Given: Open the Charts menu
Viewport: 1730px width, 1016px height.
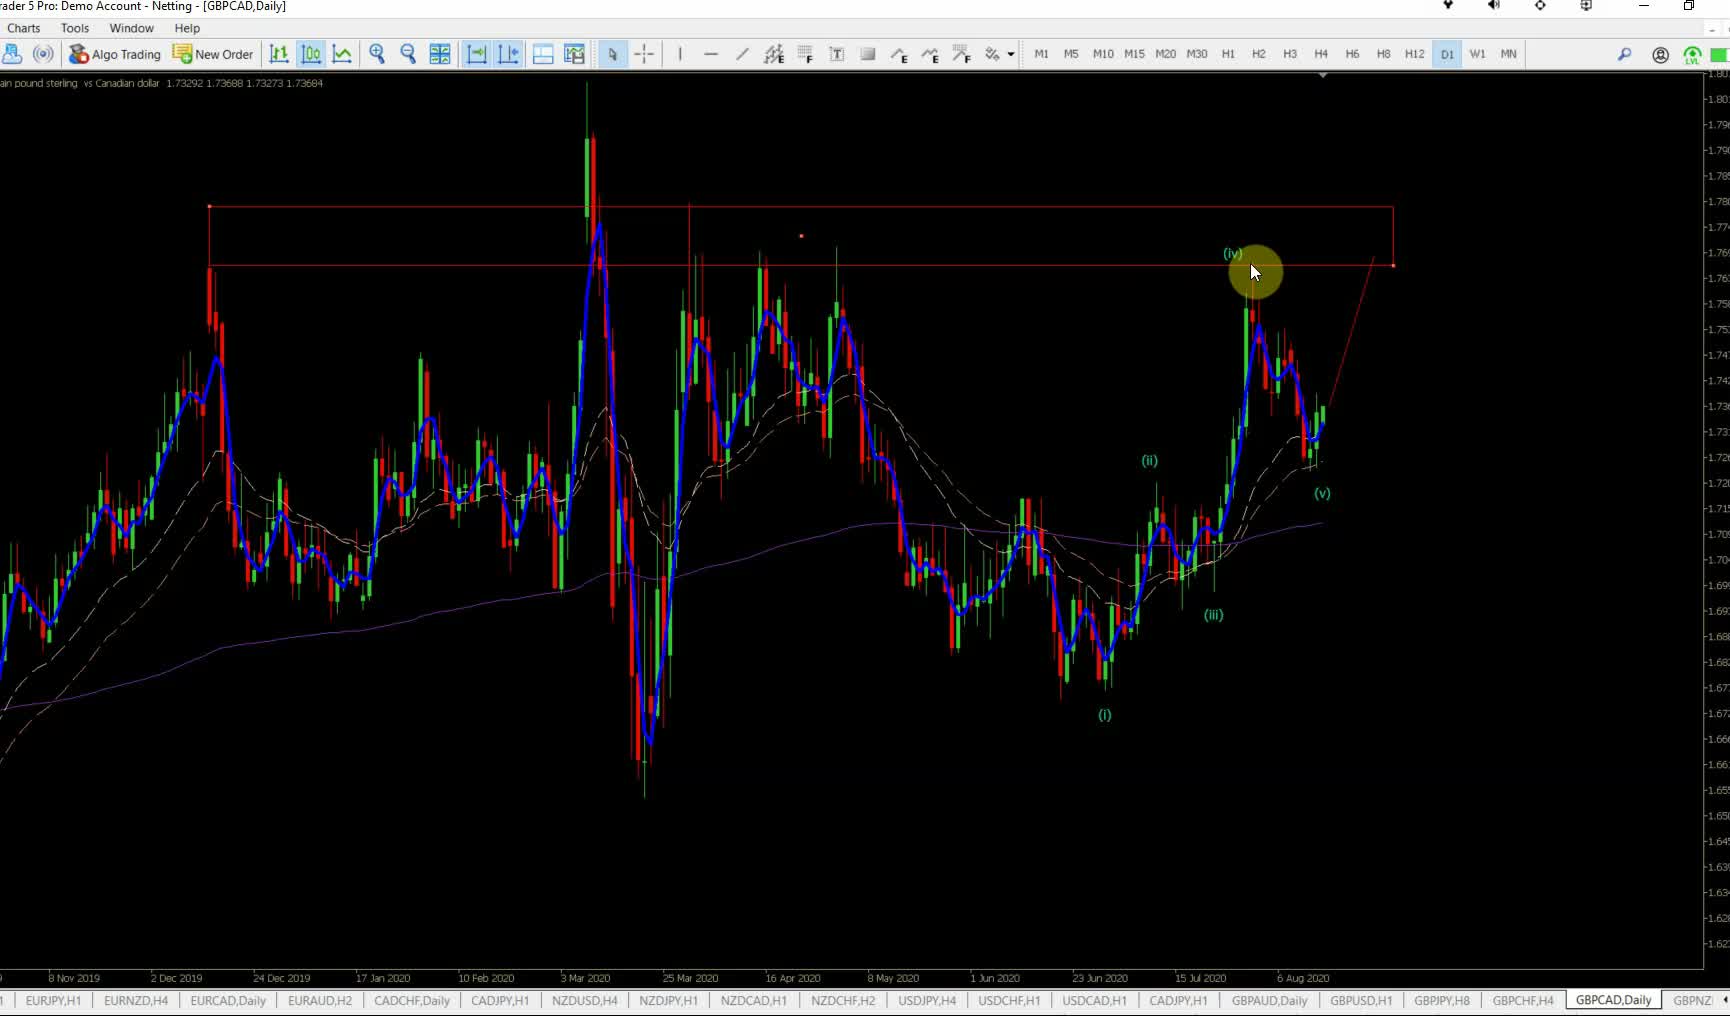Looking at the screenshot, I should 24,28.
